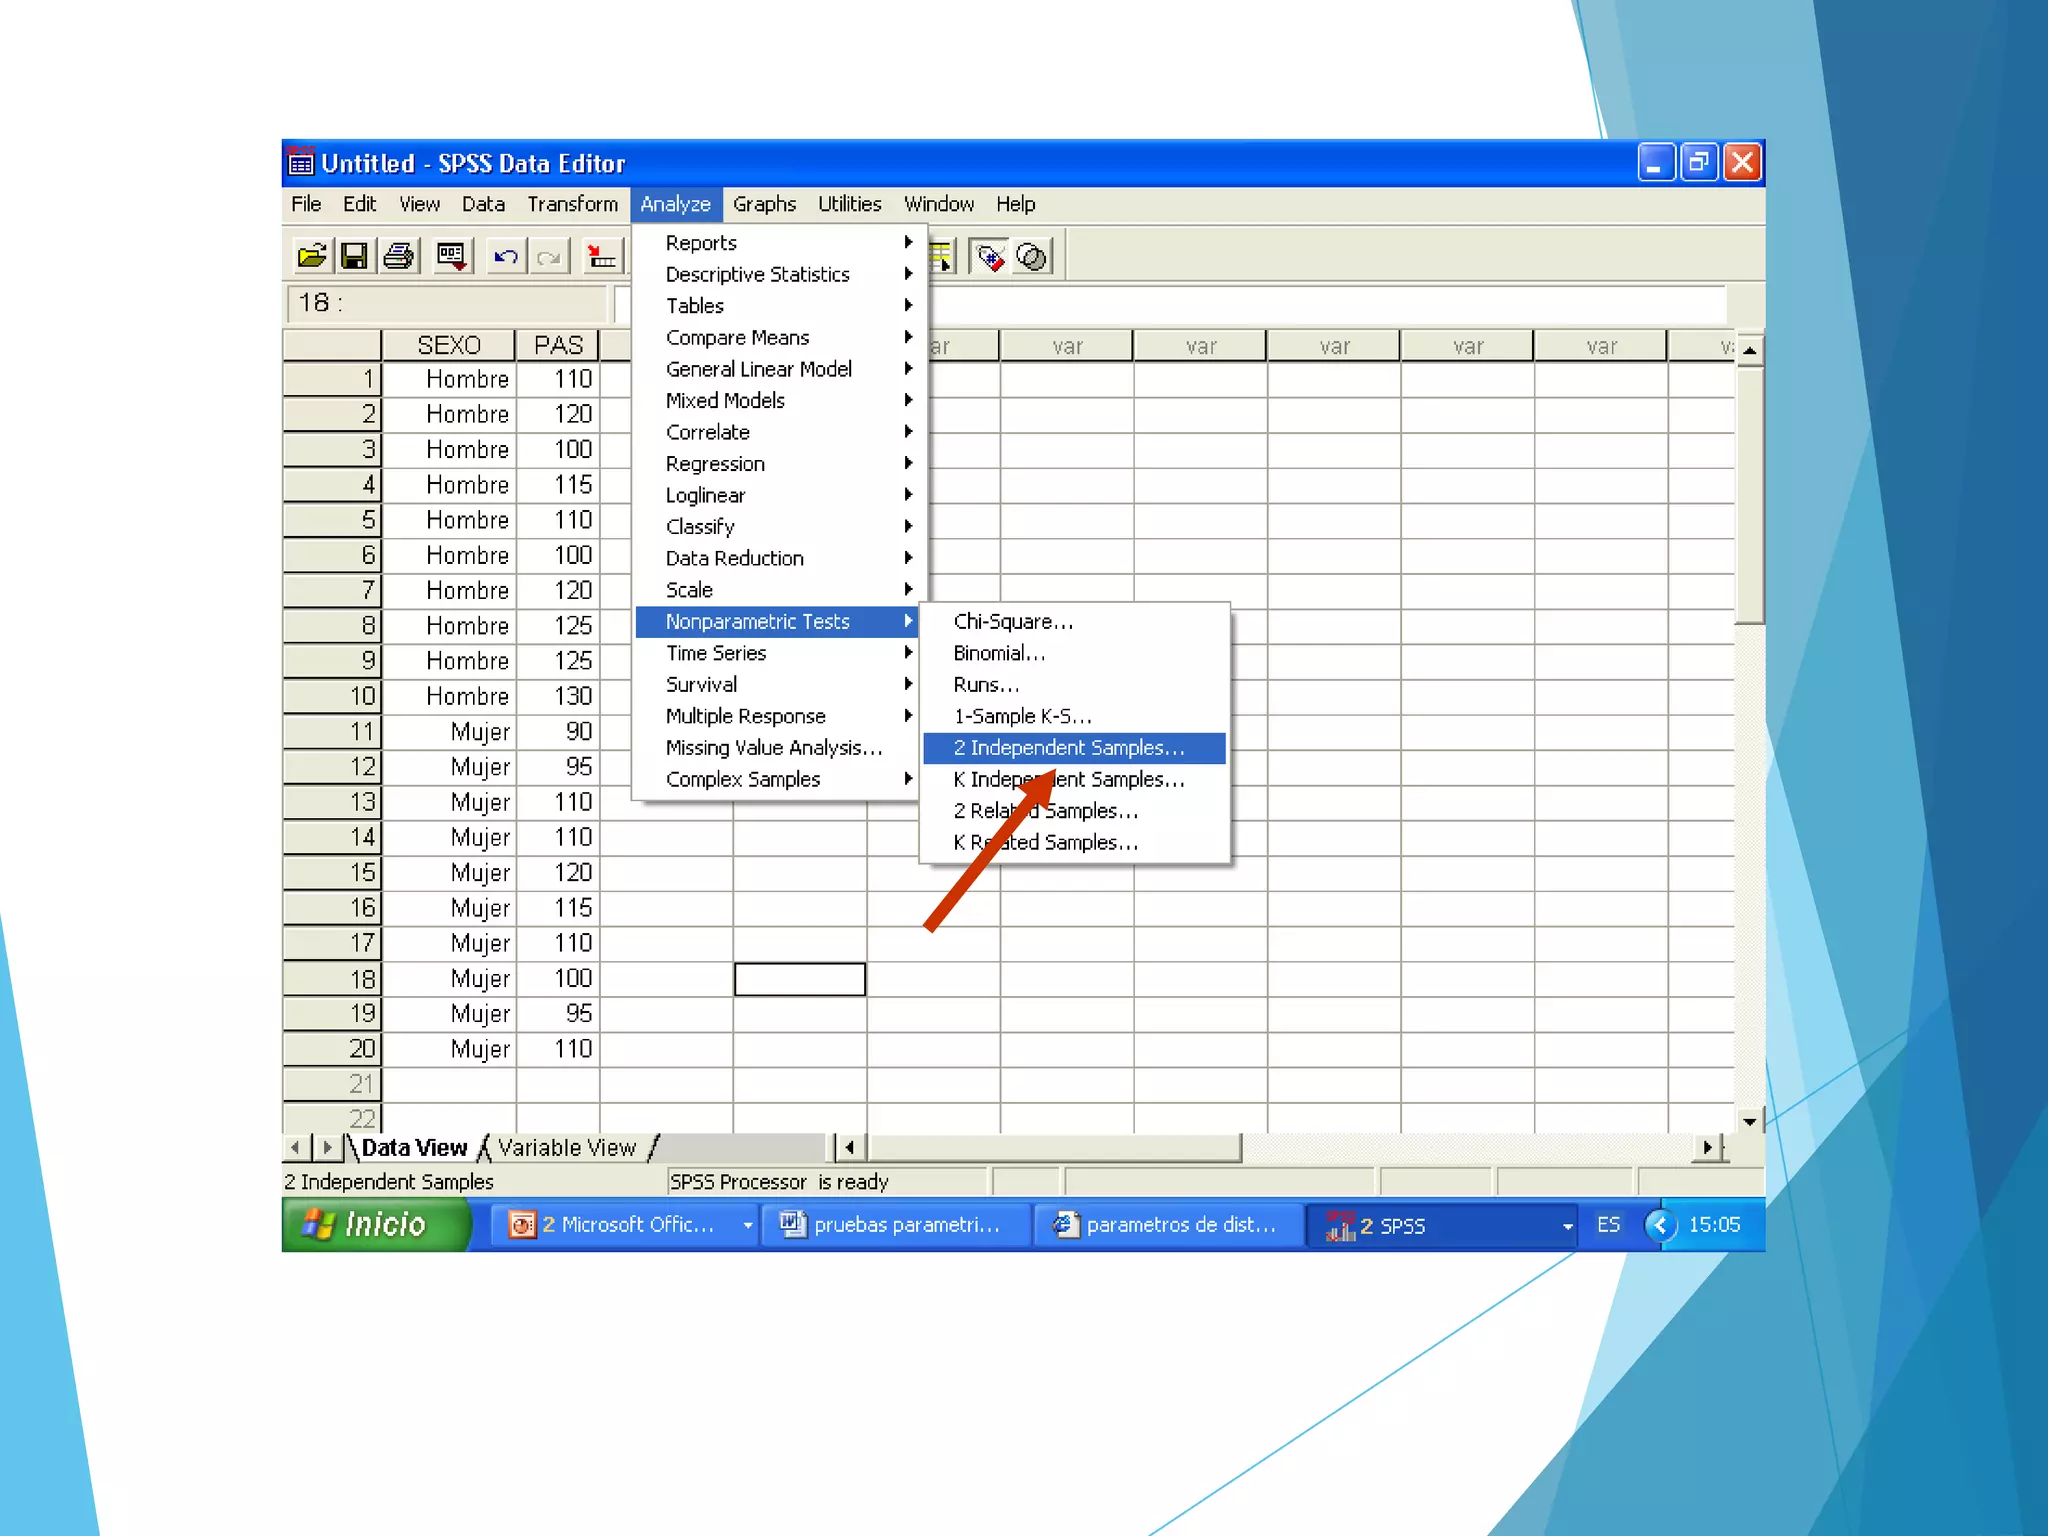Click the Open File toolbar icon
The height and width of the screenshot is (1536, 2048).
pyautogui.click(x=311, y=257)
